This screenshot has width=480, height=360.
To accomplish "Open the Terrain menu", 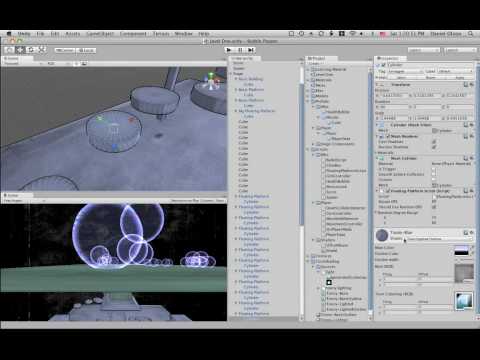I will [x=161, y=34].
